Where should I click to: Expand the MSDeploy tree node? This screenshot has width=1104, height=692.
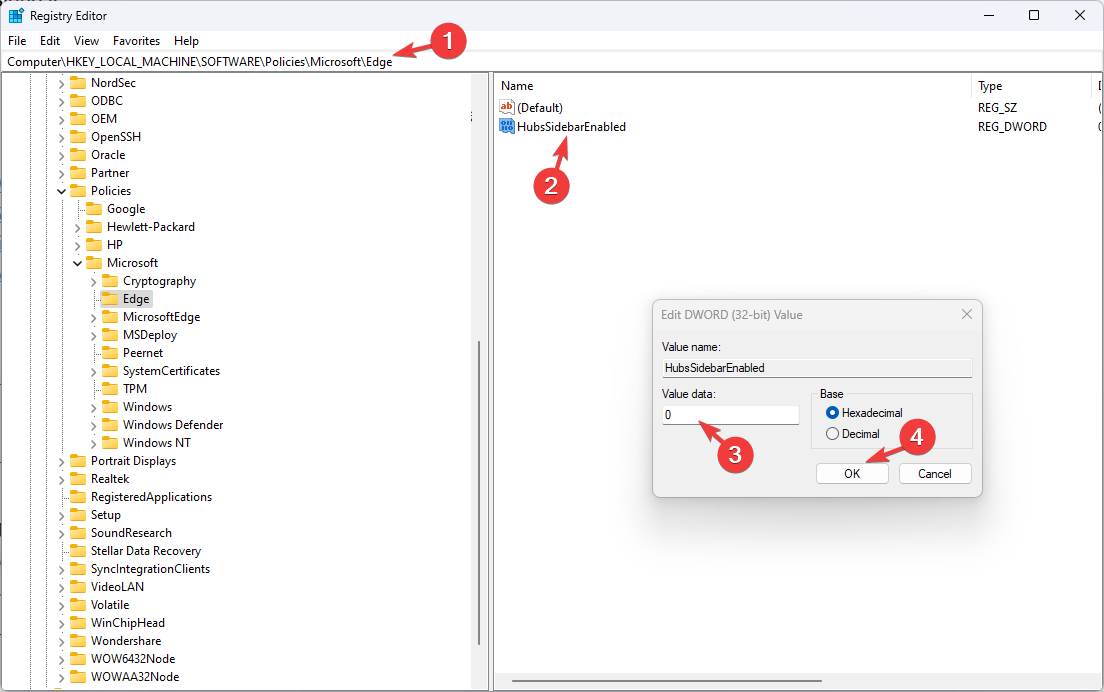[x=94, y=336]
